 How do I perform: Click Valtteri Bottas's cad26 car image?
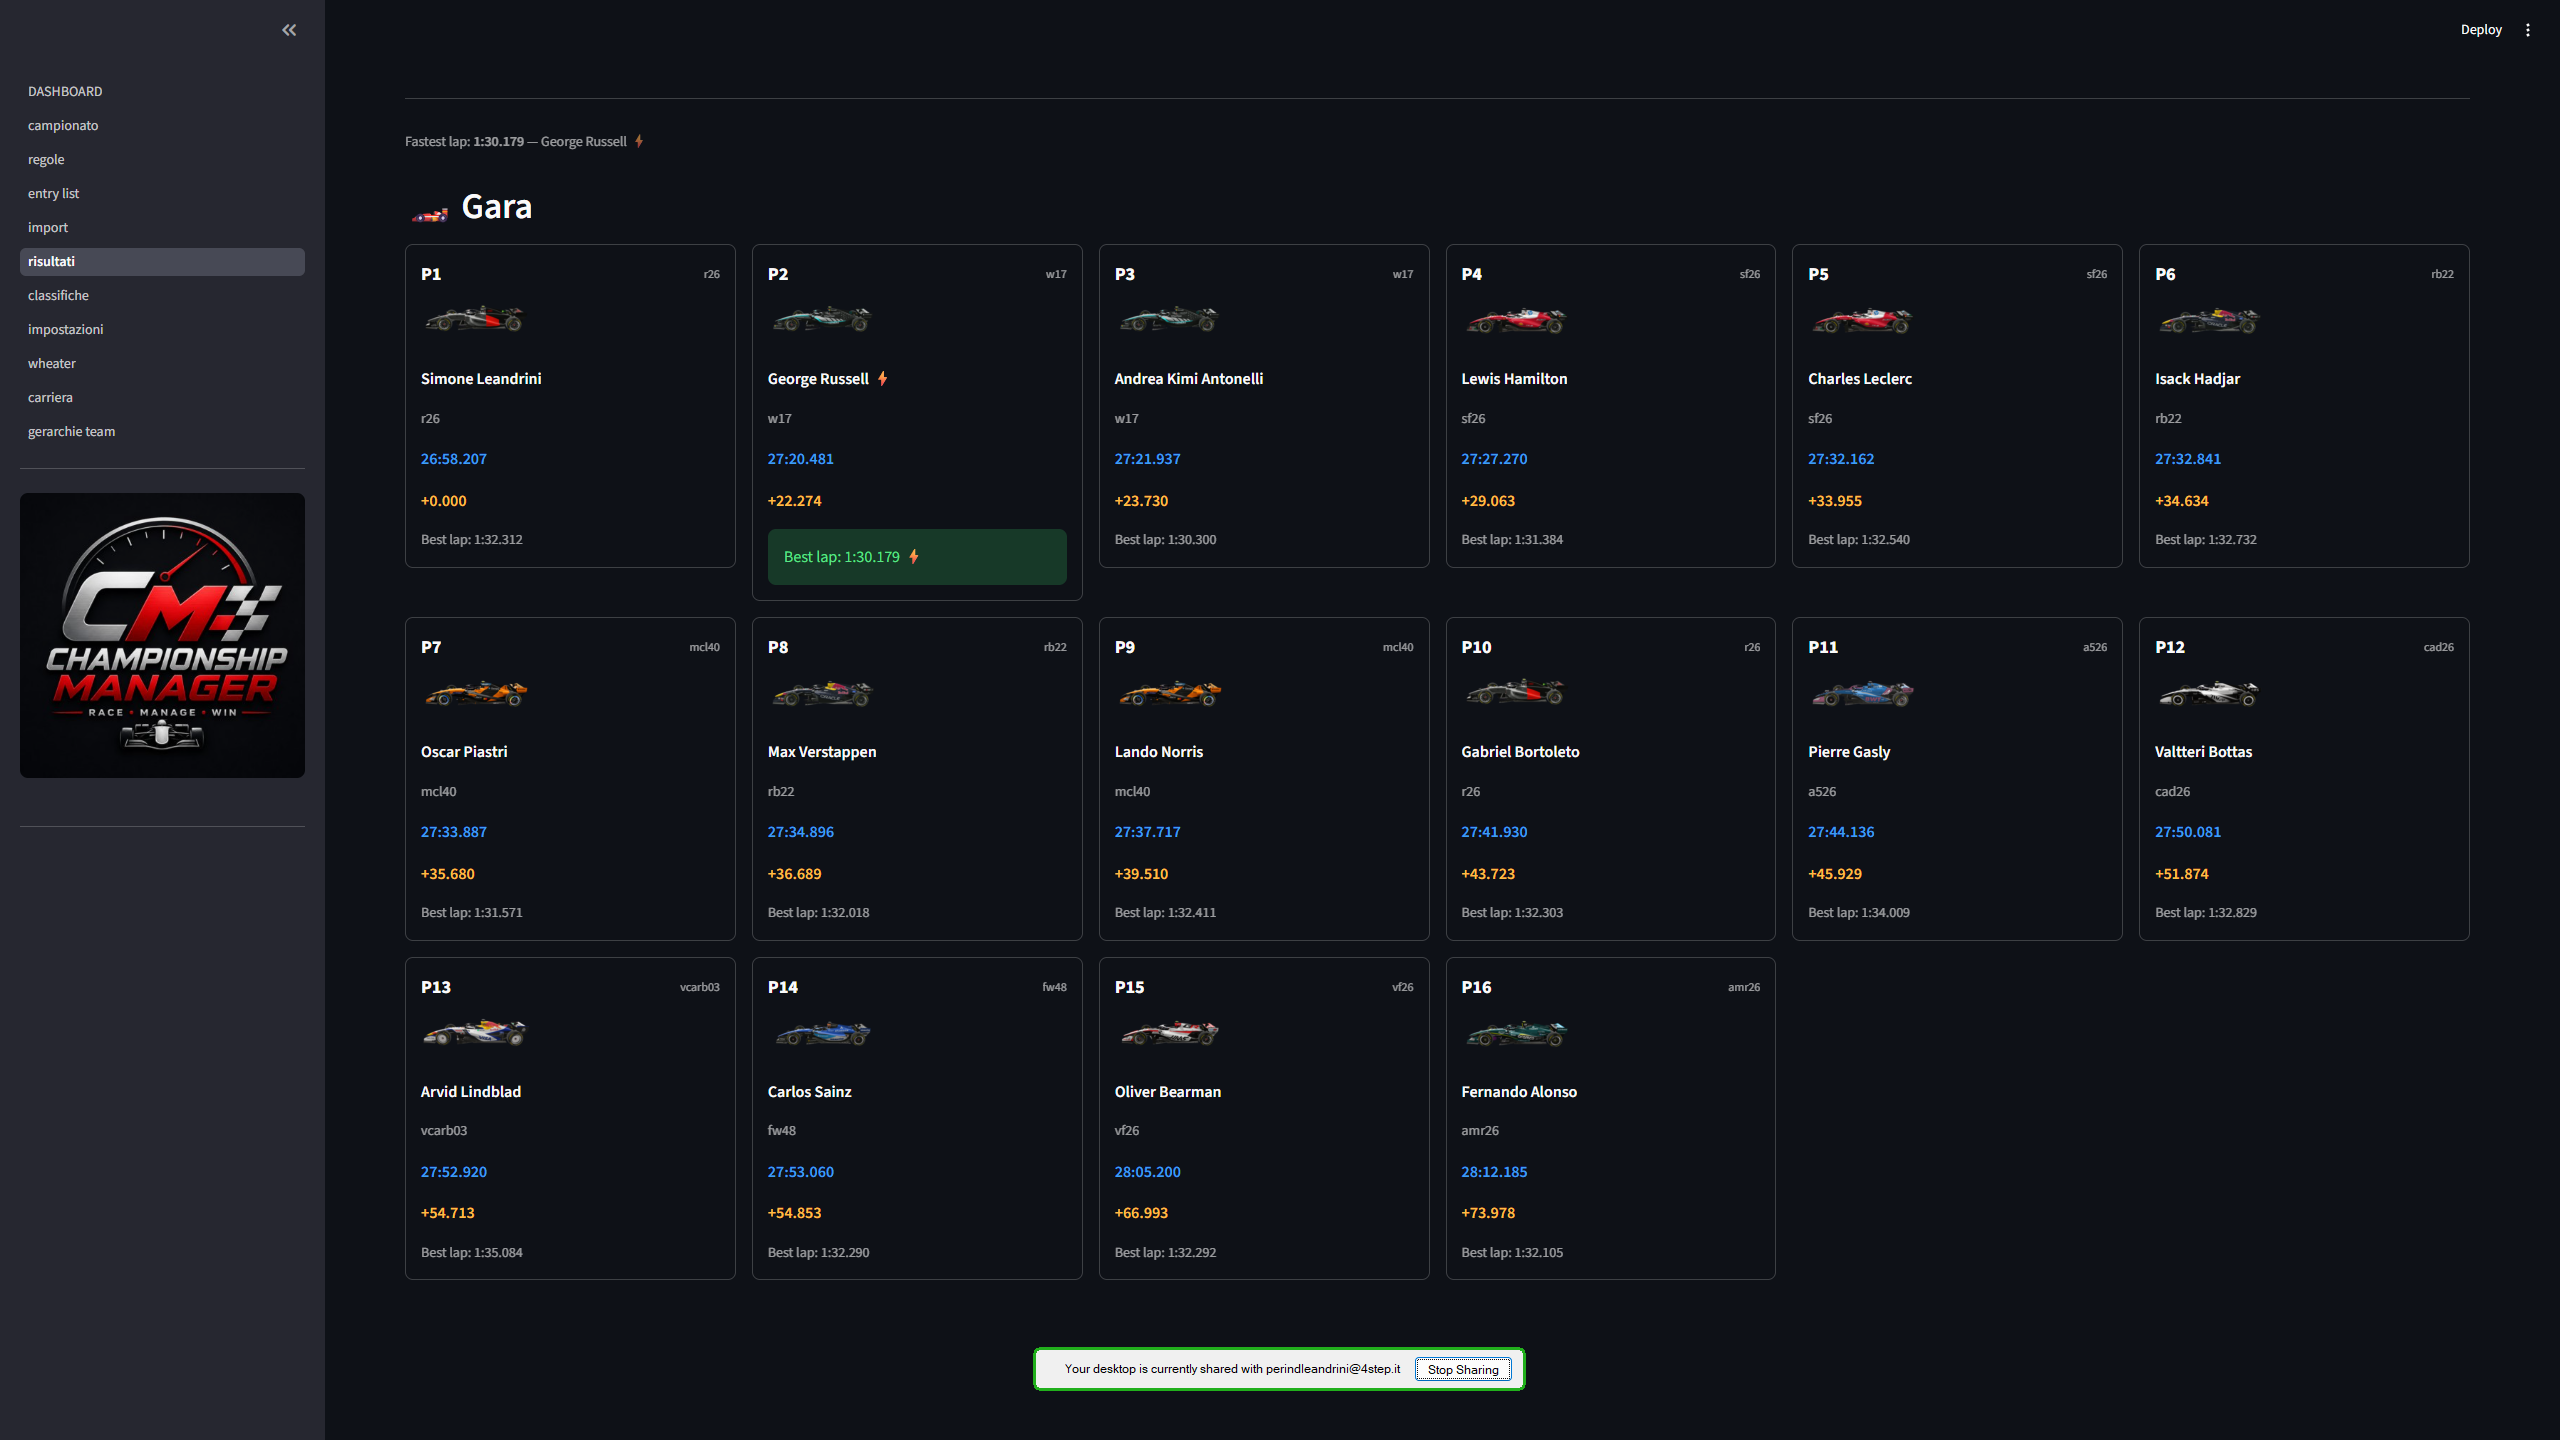point(2208,692)
